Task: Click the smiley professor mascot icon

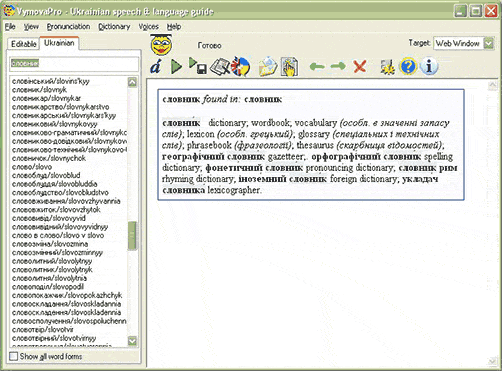Action: click(x=161, y=44)
